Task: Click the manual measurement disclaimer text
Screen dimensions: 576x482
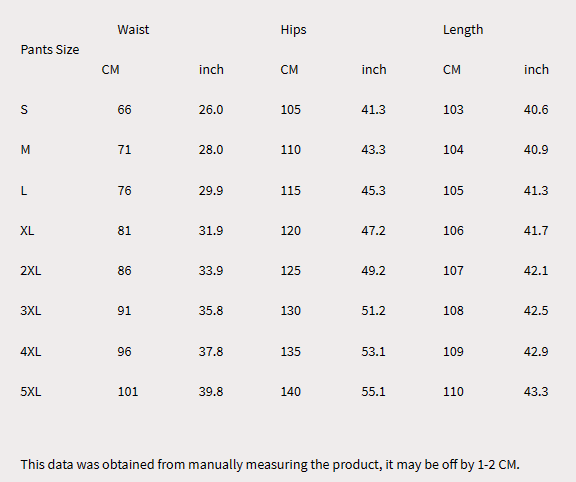Action: (270, 464)
